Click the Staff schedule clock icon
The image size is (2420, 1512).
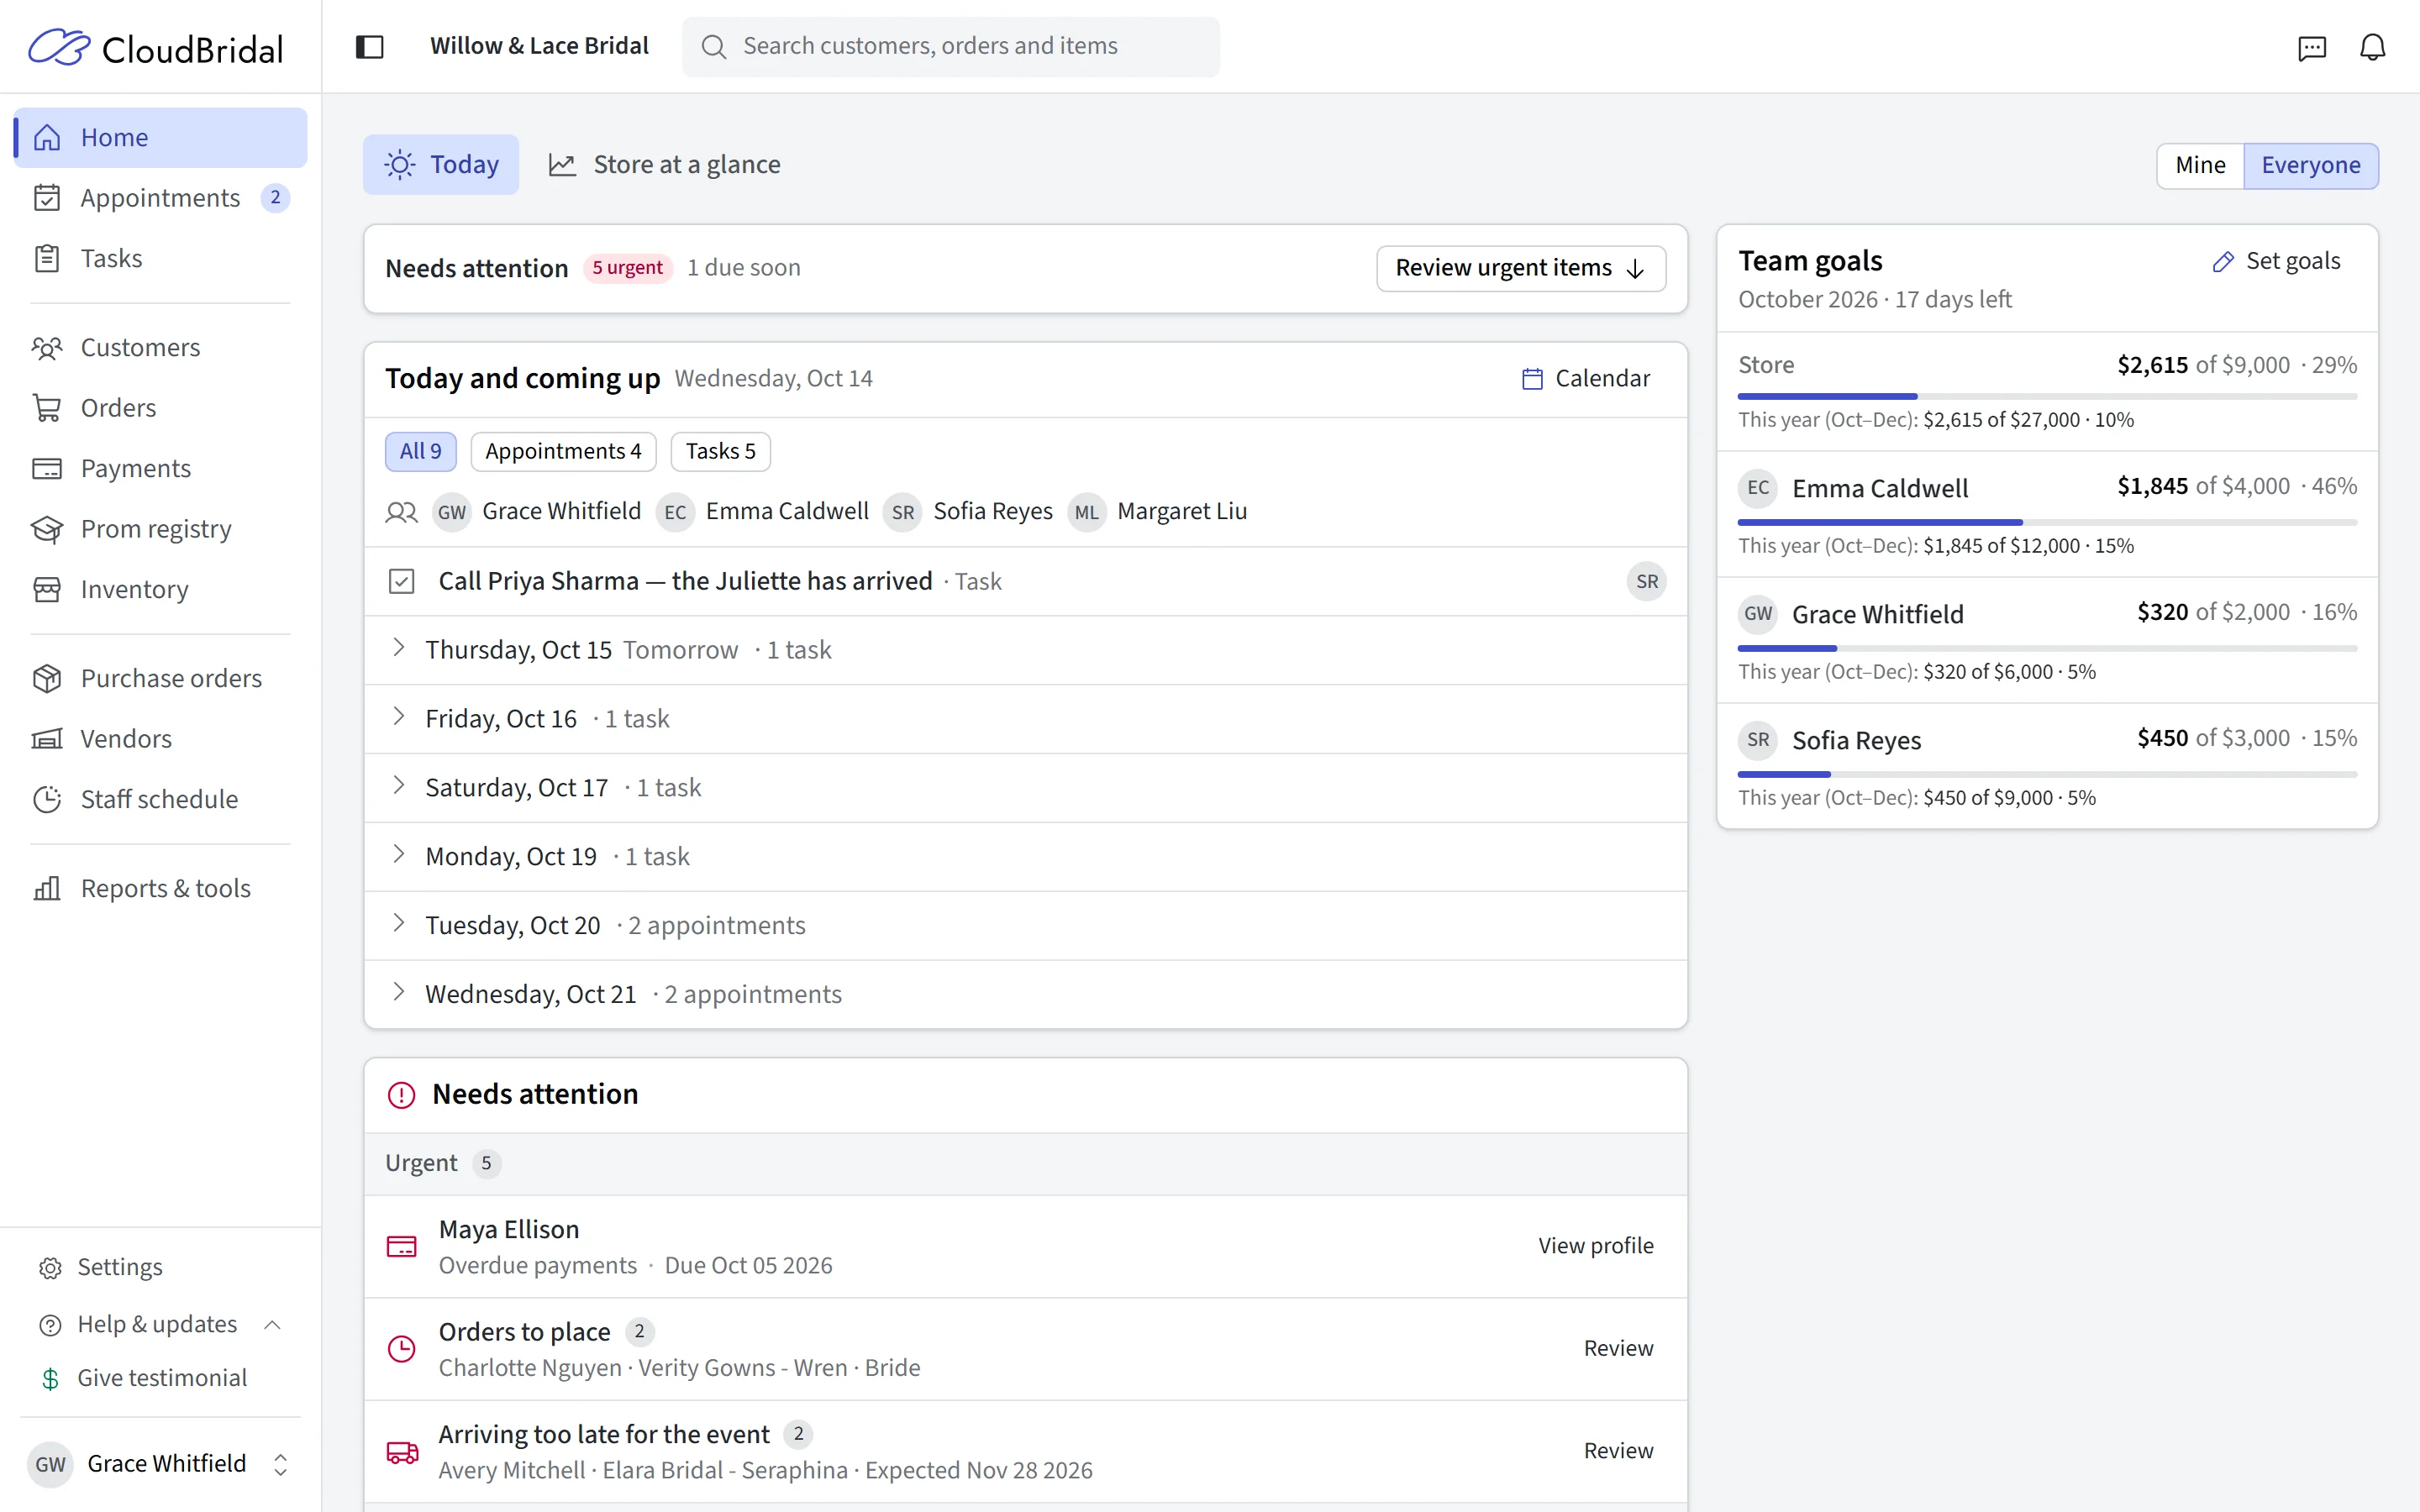pyautogui.click(x=47, y=799)
